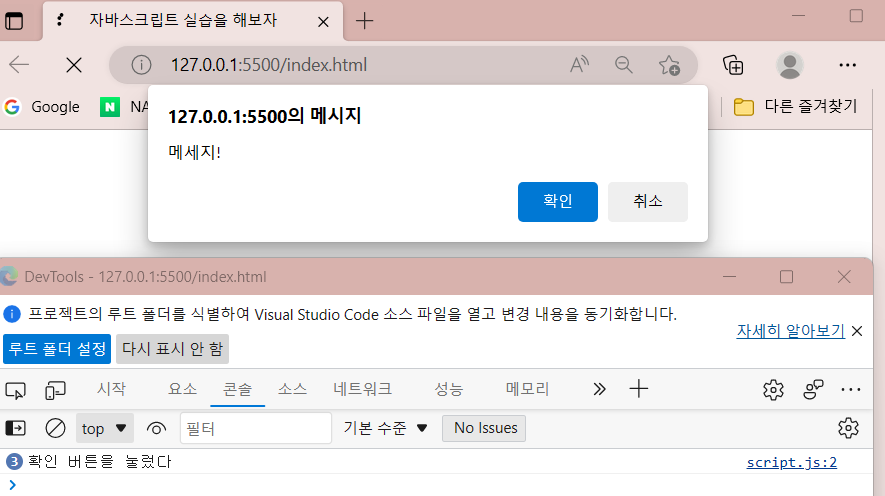Open the 네트워크 tab

tap(362, 389)
